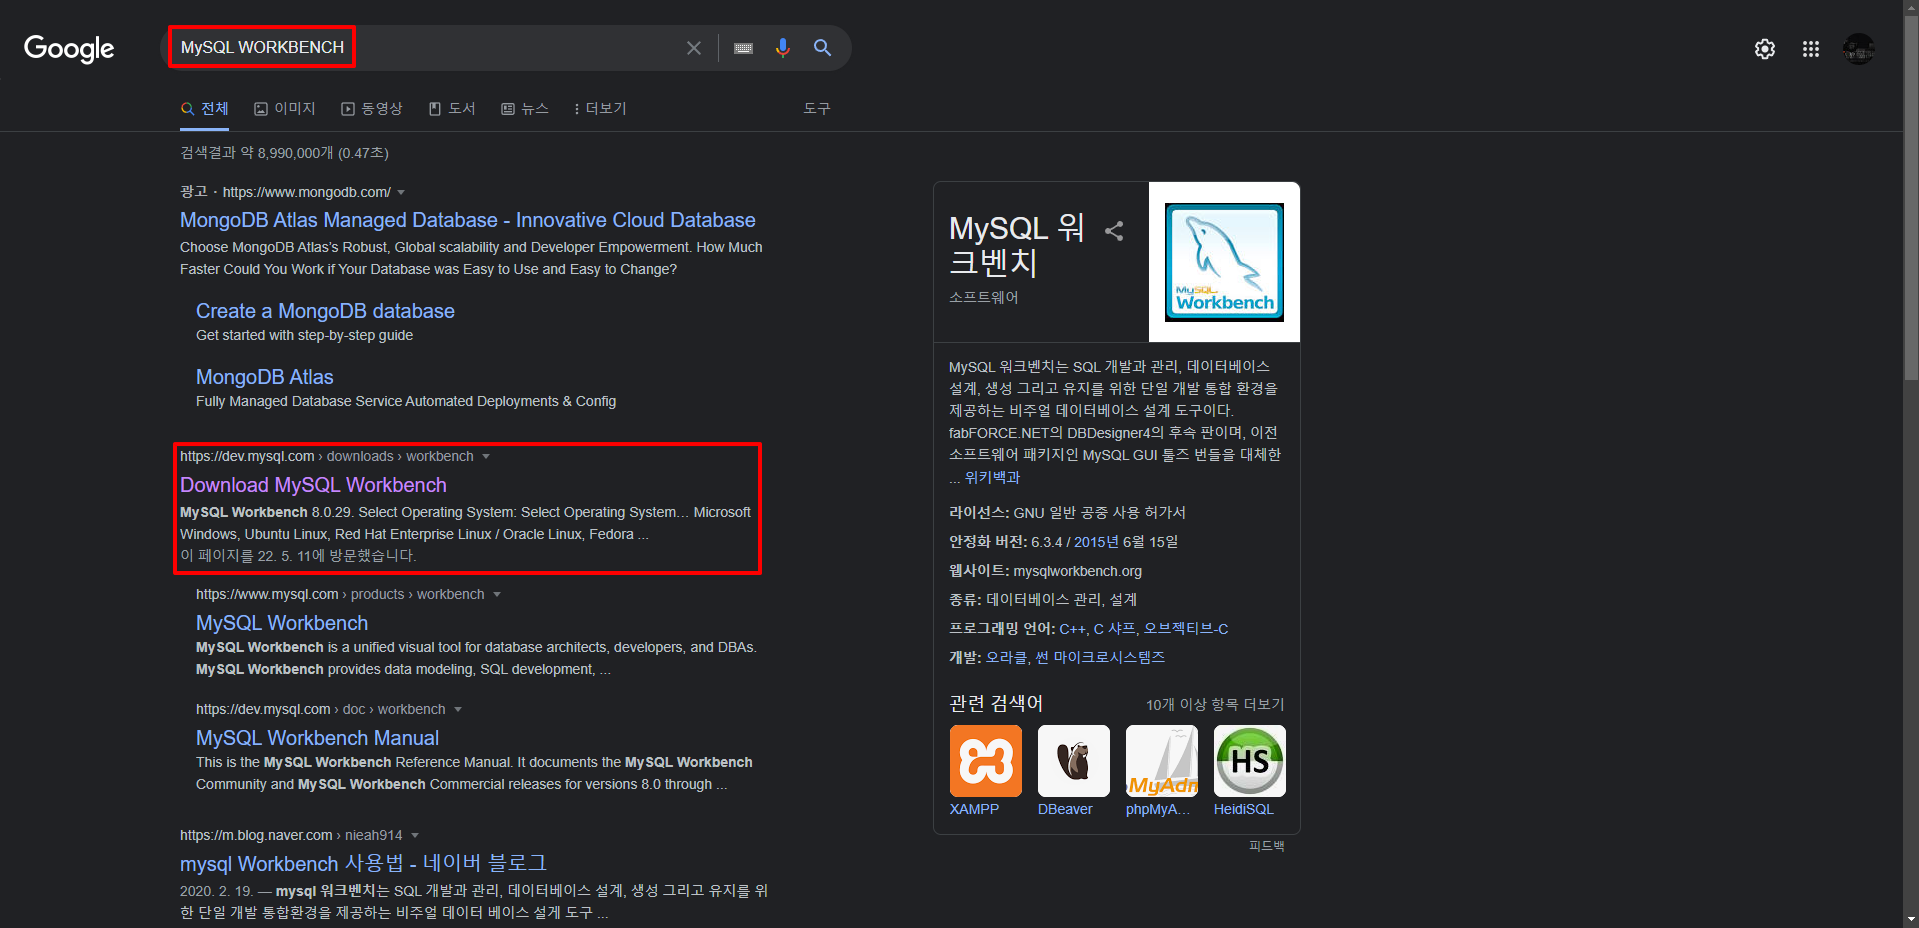Expand dropdown arrow beside nieah914 URL
The height and width of the screenshot is (928, 1919).
coord(415,835)
